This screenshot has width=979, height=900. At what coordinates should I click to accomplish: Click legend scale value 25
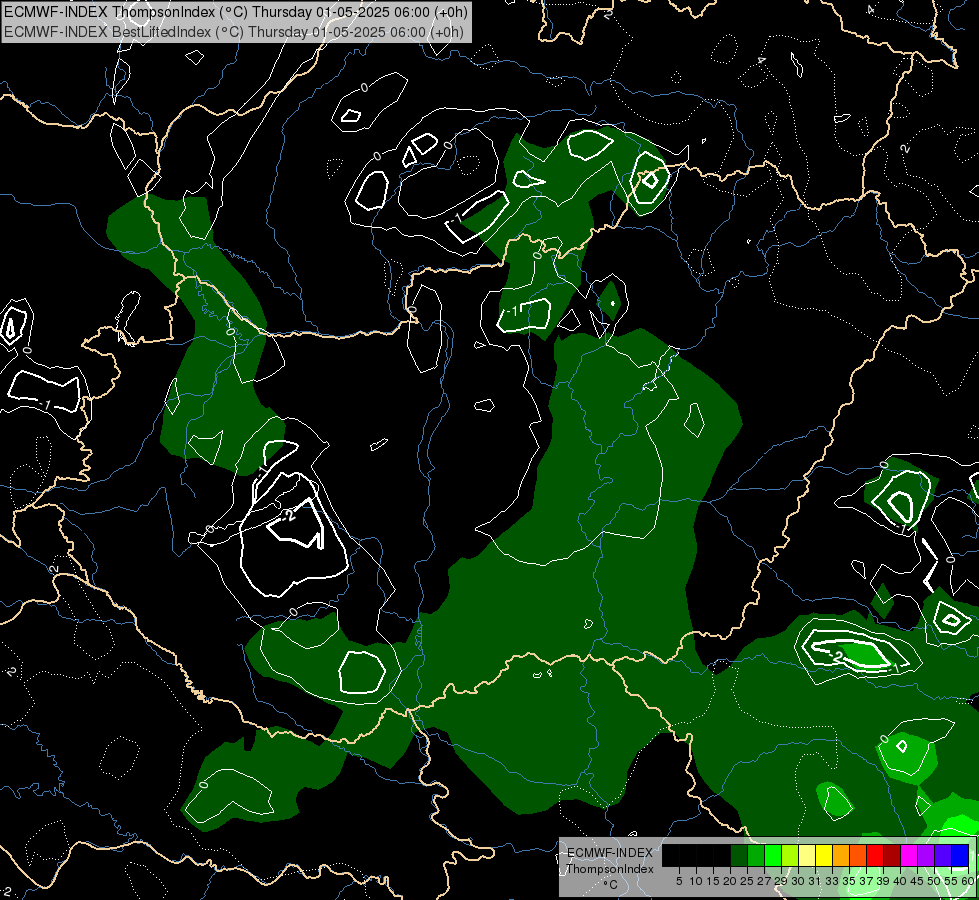point(747,881)
